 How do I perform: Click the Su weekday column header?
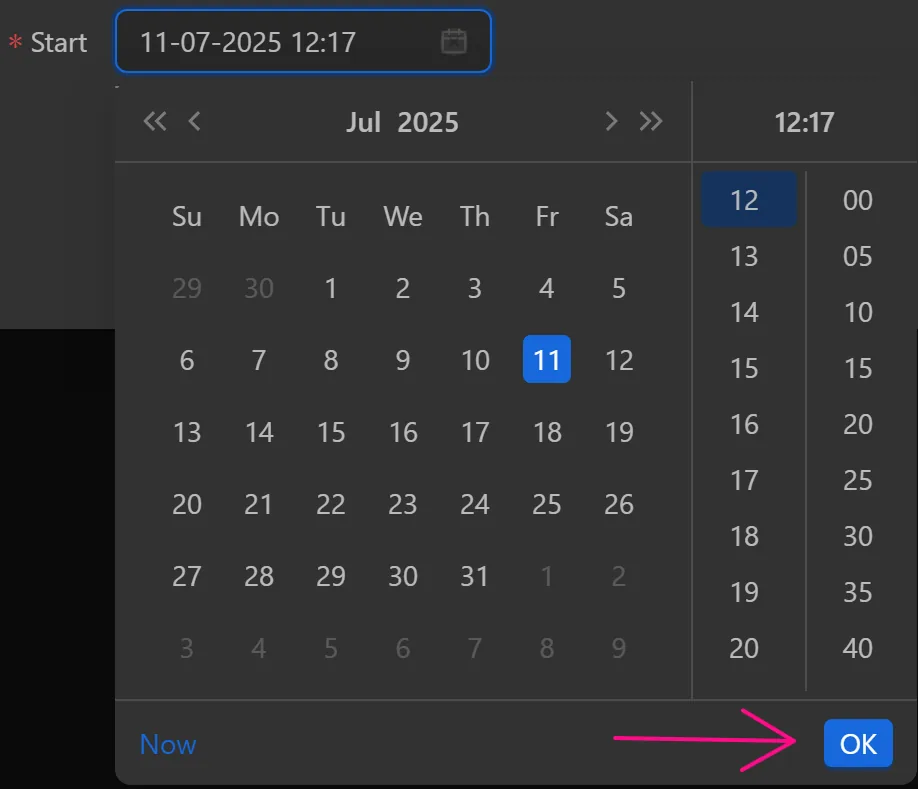pyautogui.click(x=186, y=216)
